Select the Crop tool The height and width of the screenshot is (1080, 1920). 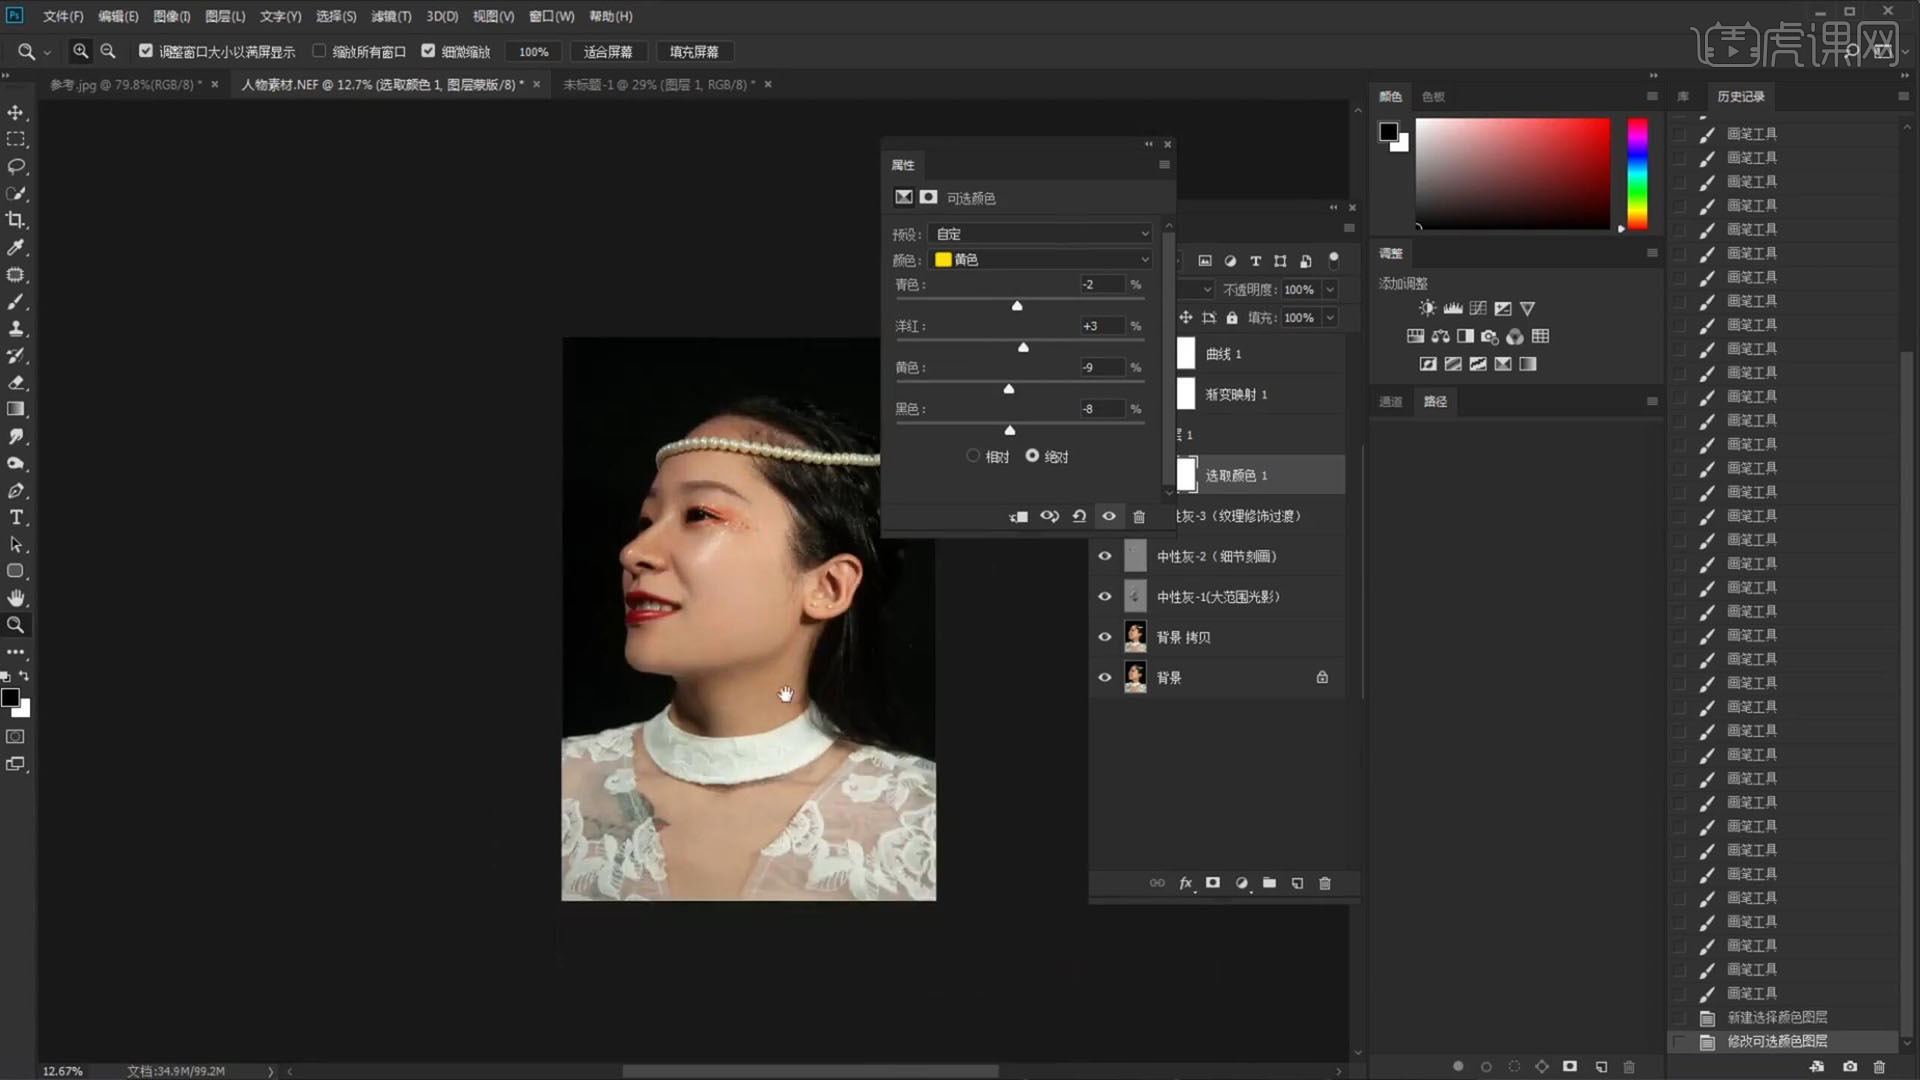(x=16, y=220)
